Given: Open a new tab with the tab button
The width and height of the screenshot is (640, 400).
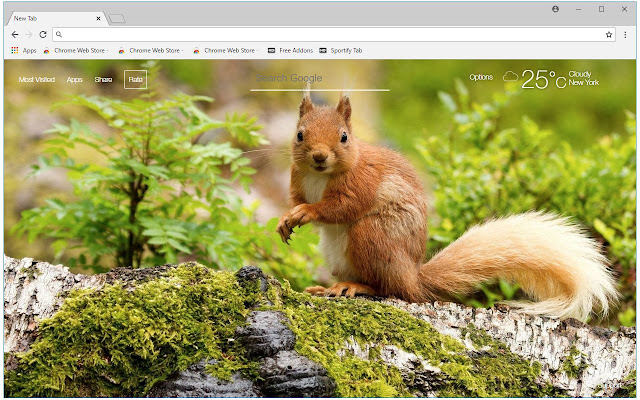Looking at the screenshot, I should point(117,19).
